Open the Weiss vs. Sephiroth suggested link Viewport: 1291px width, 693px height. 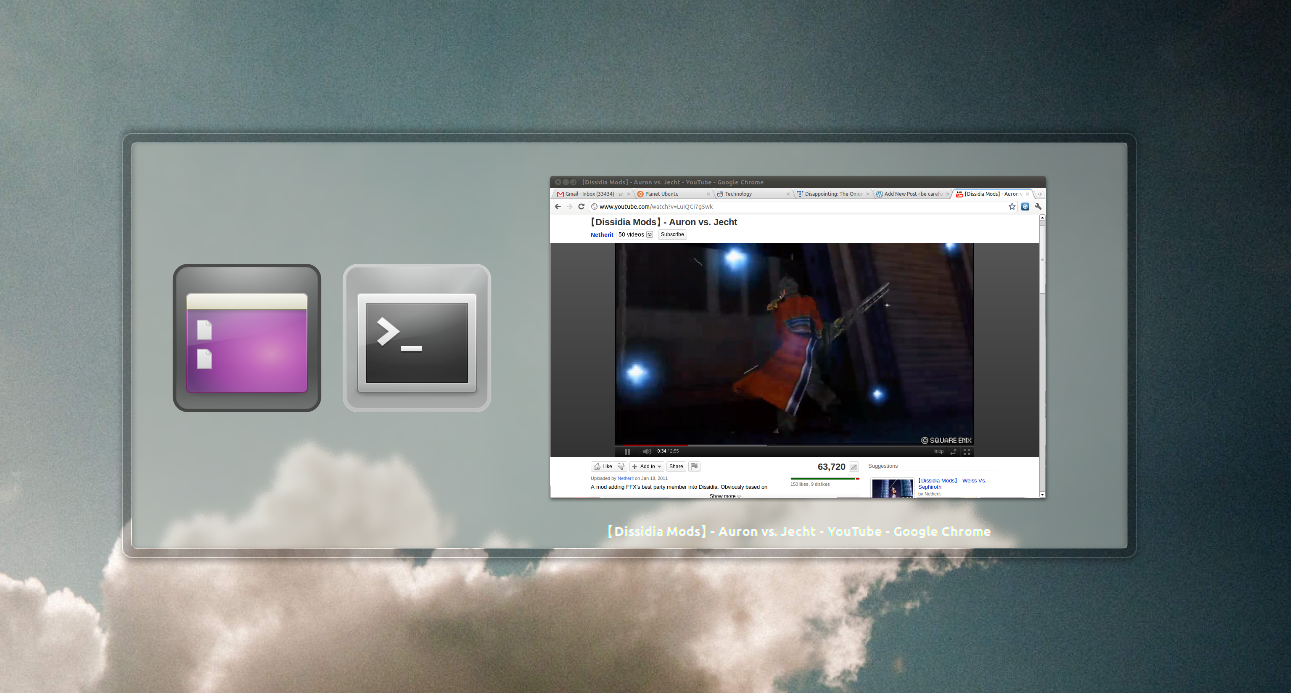coord(952,483)
